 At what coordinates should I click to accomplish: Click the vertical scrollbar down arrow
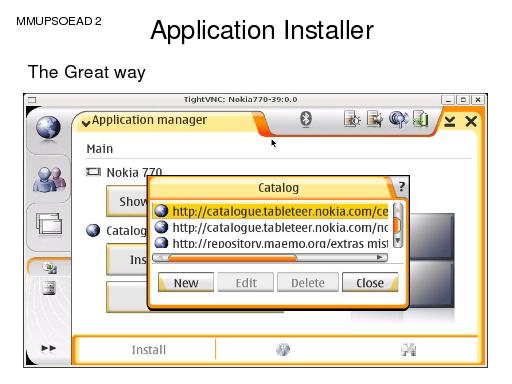tap(398, 241)
